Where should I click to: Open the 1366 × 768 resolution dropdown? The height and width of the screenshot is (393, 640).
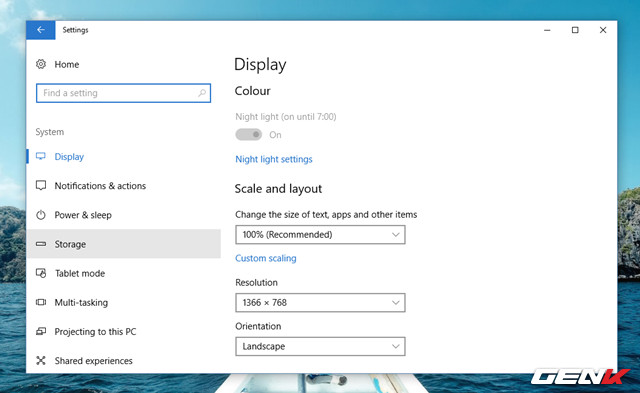320,302
